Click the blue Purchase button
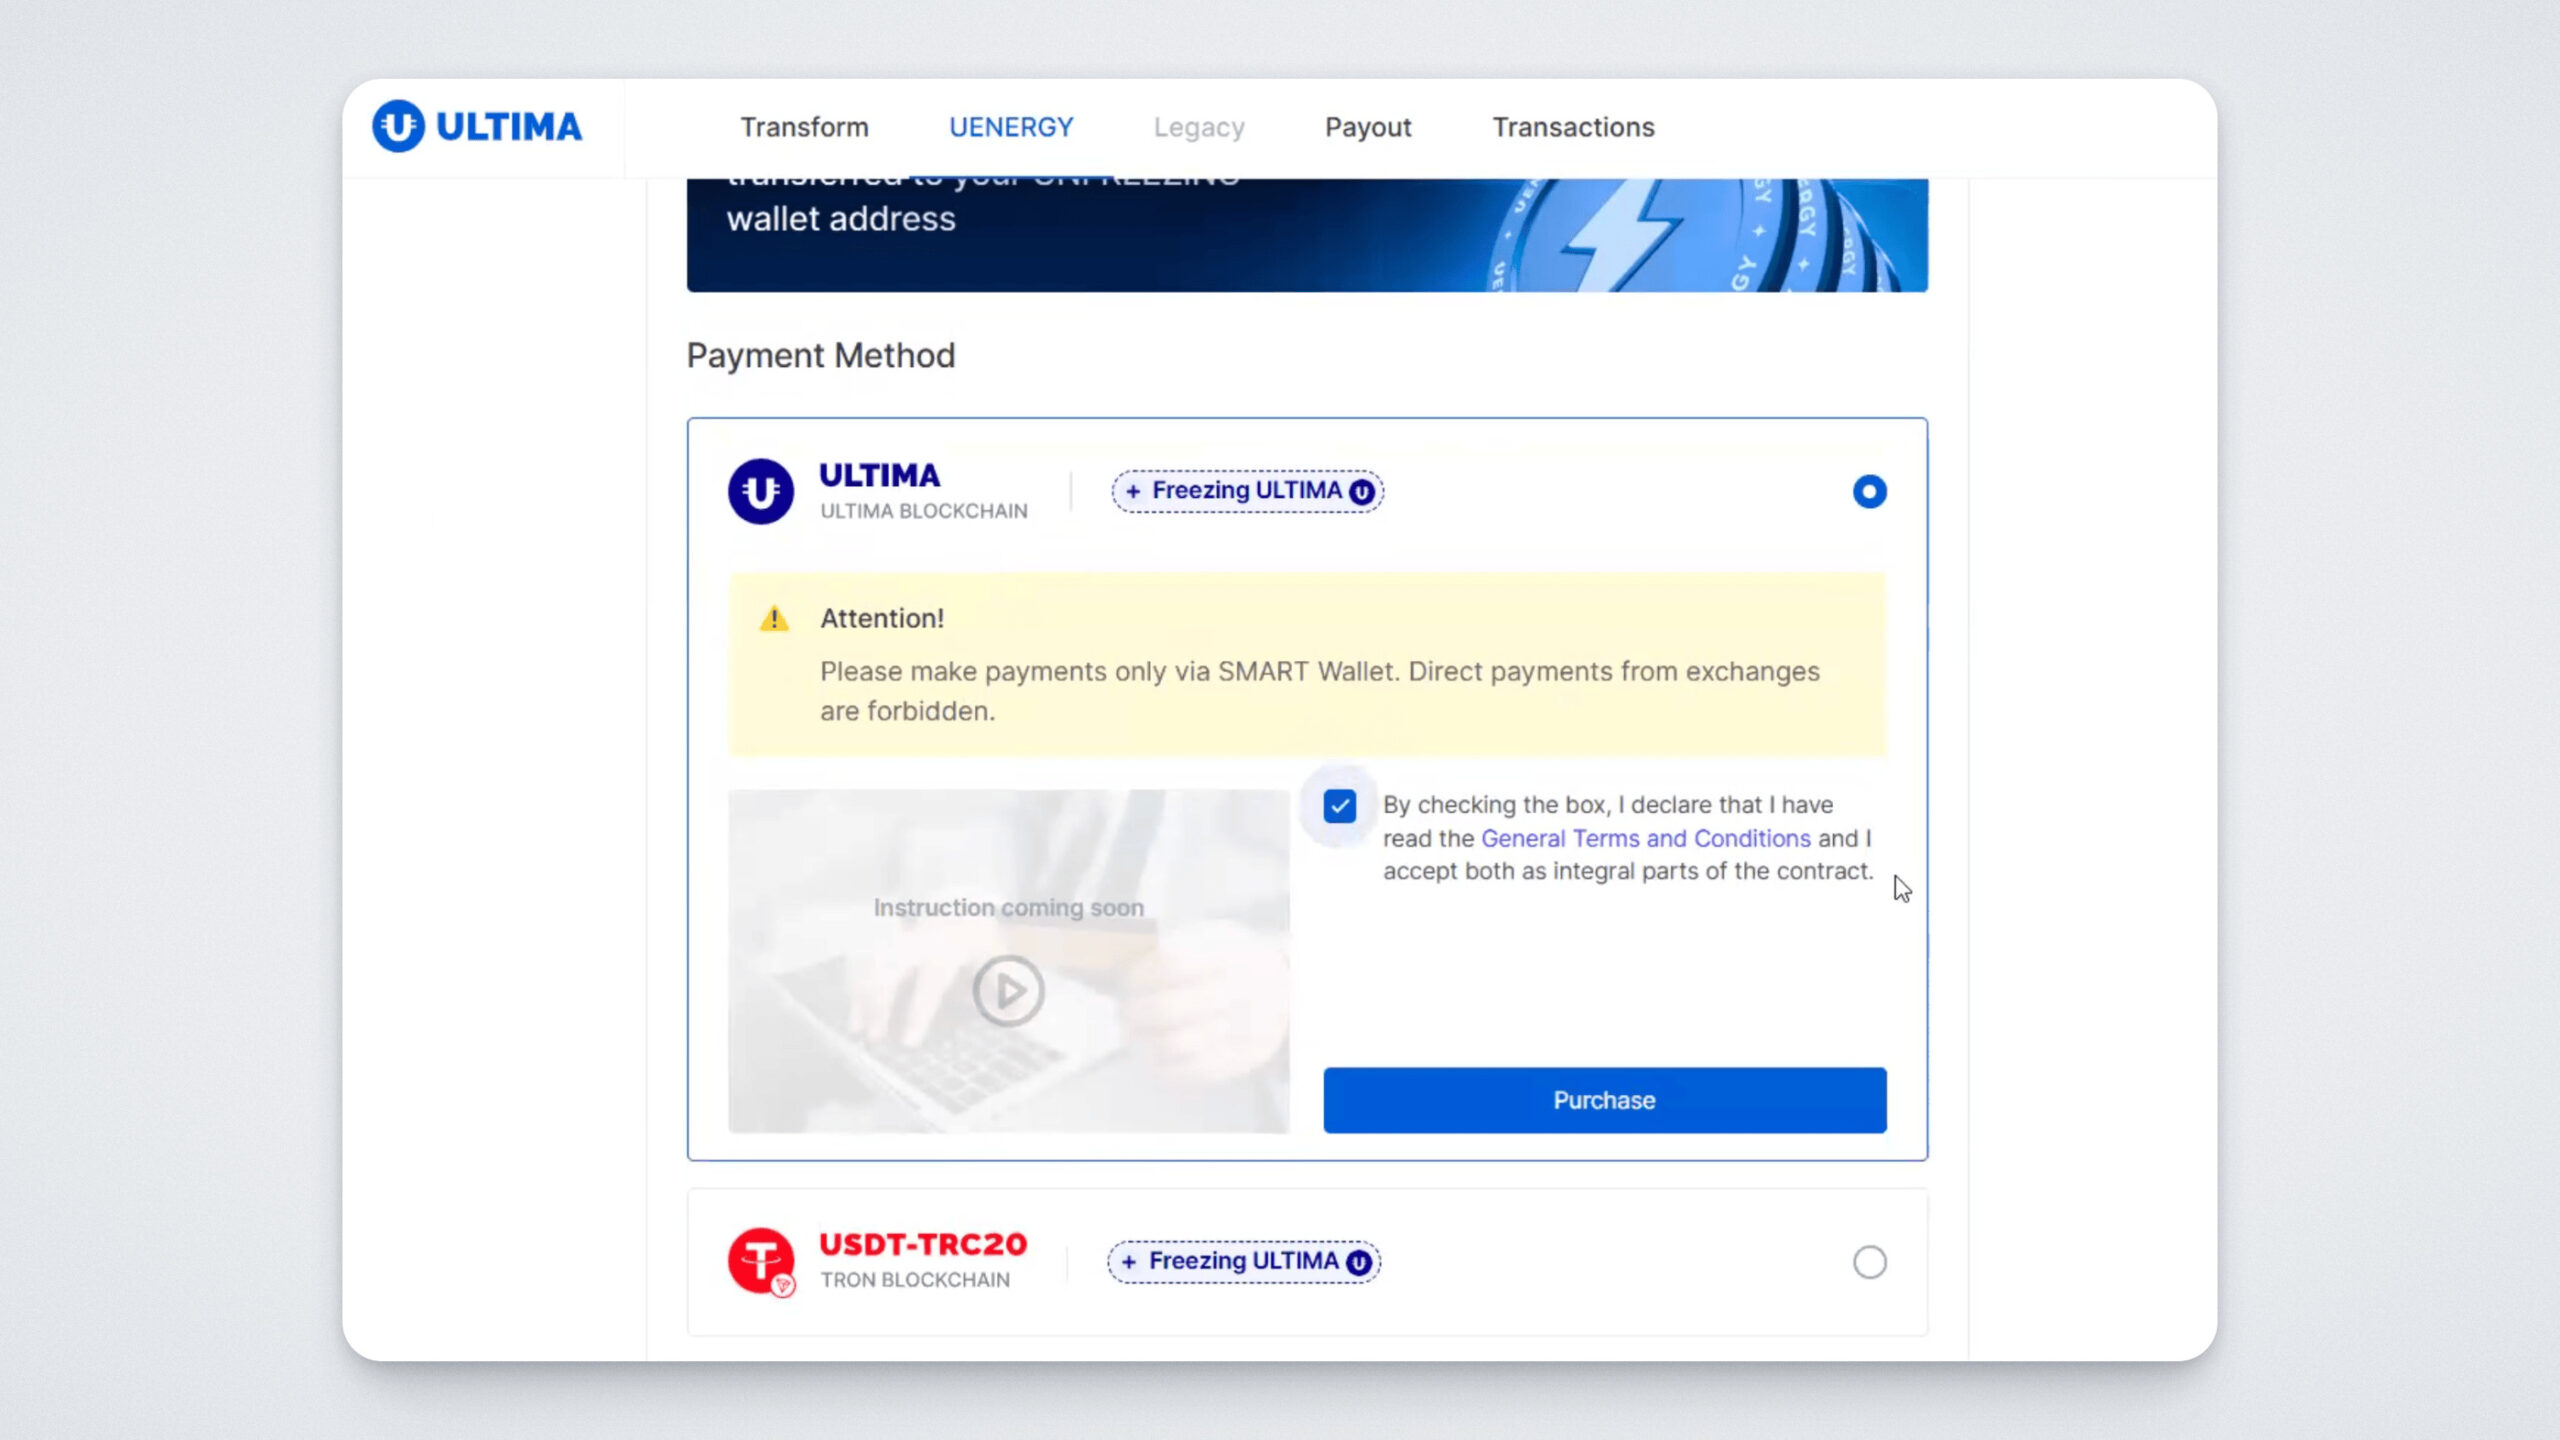Viewport: 2560px width, 1440px height. point(1604,1100)
